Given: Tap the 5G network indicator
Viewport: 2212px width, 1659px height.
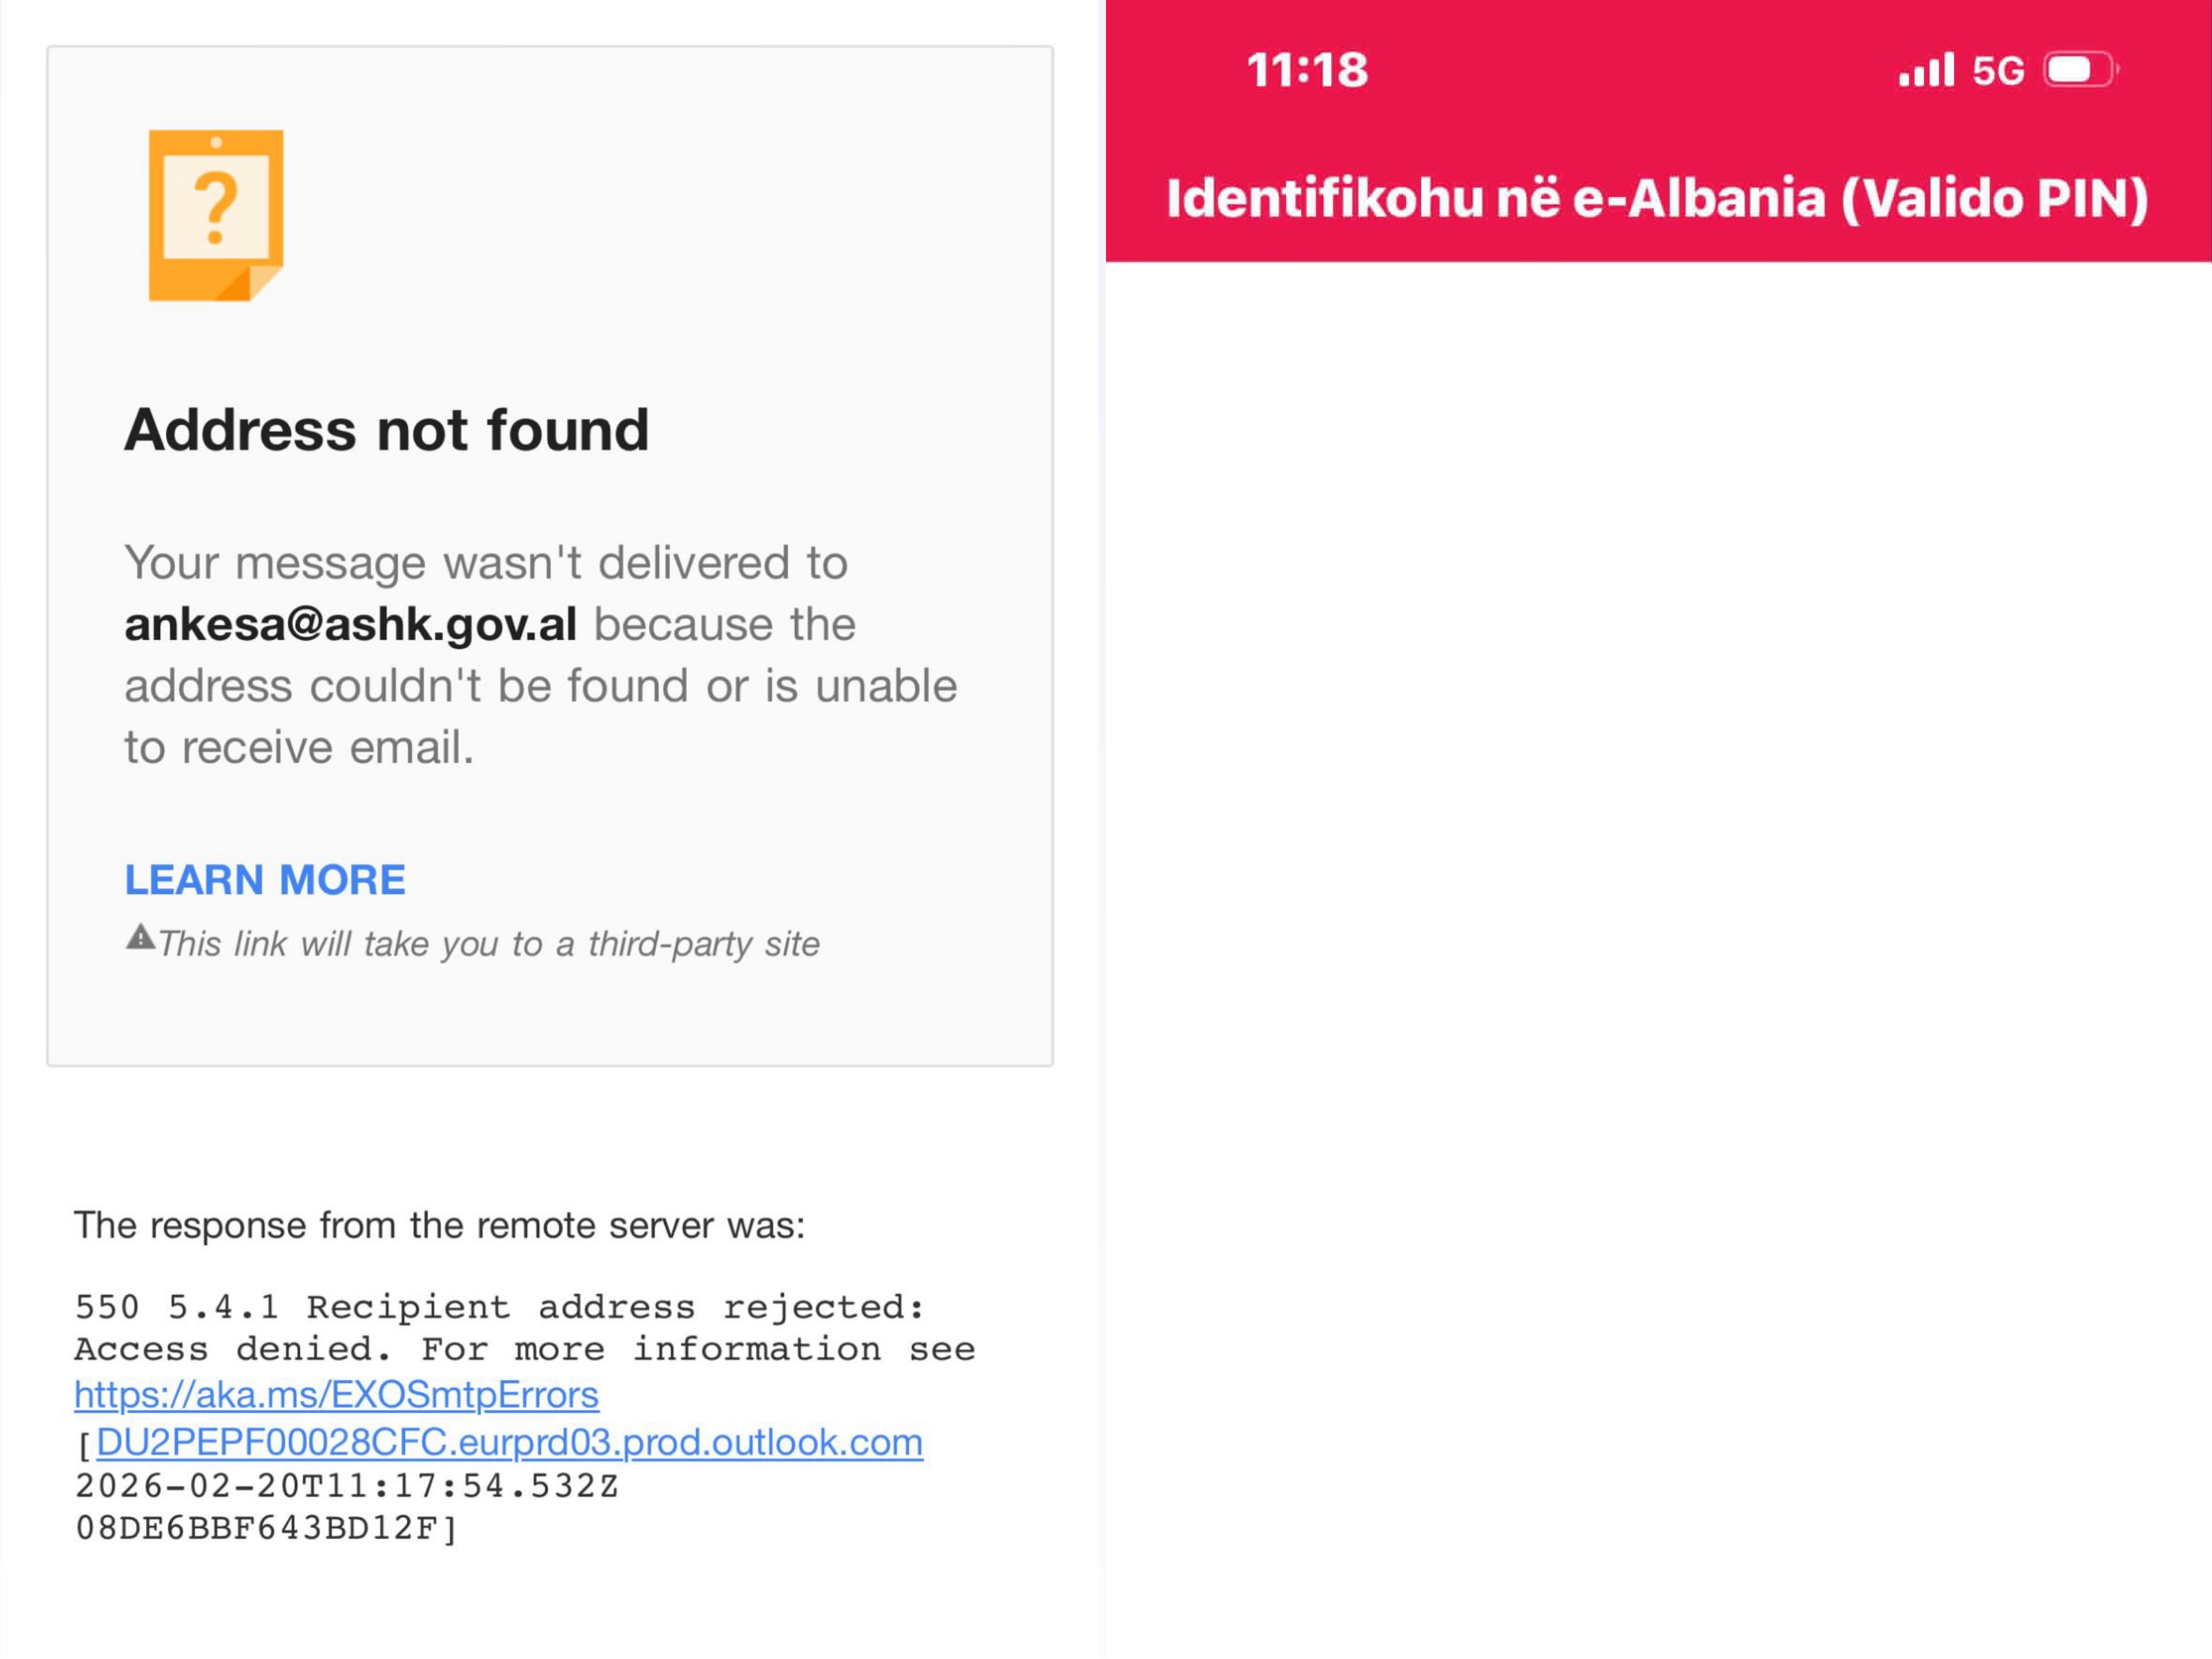Looking at the screenshot, I should (1997, 71).
